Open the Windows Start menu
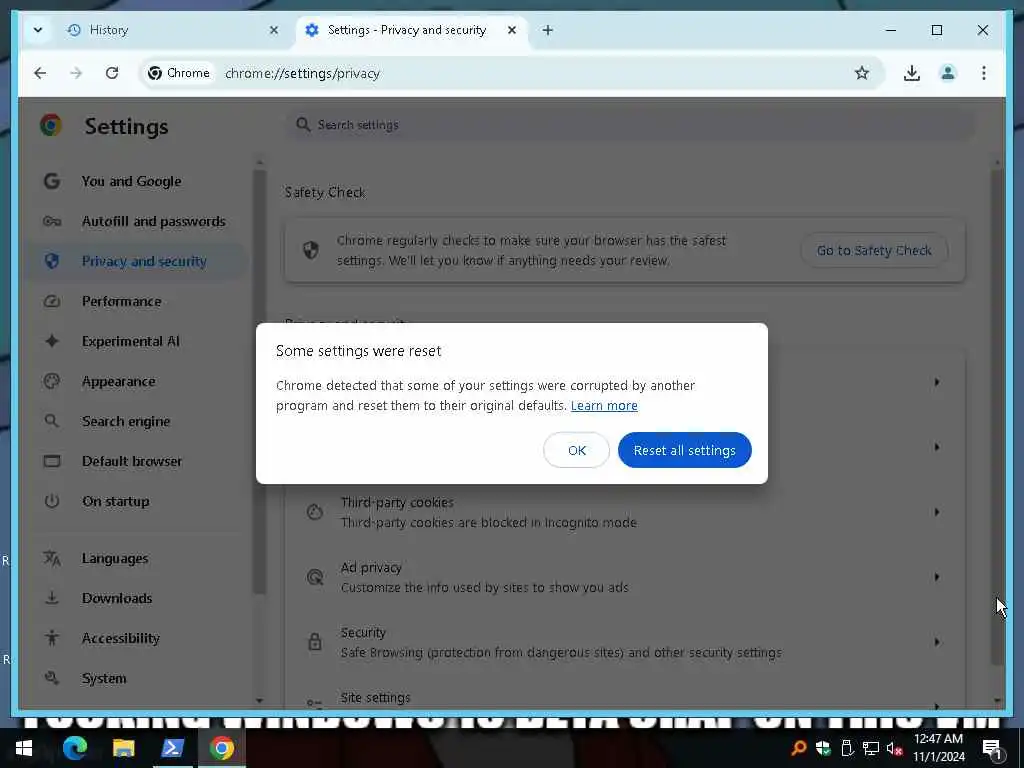1024x768 pixels. point(24,748)
